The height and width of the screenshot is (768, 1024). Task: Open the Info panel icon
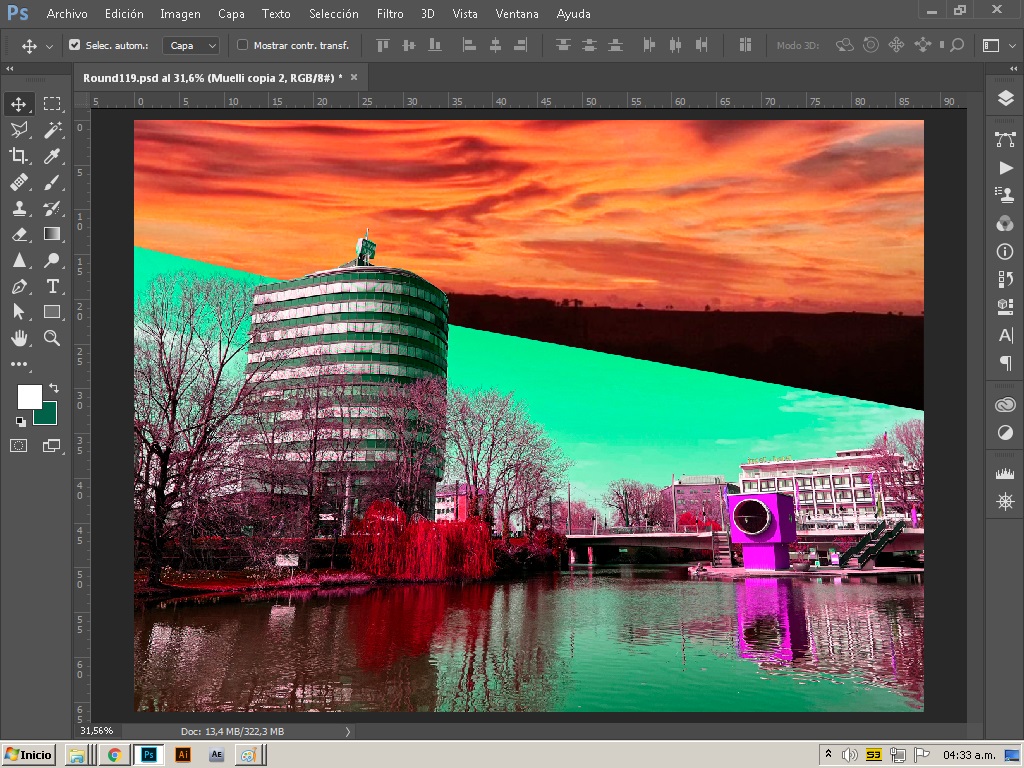pyautogui.click(x=1006, y=251)
